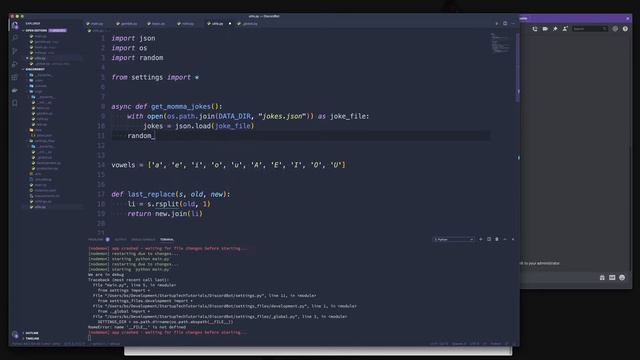Create a new terminal with plus icon
This screenshot has width=640, height=360.
click(481, 239)
